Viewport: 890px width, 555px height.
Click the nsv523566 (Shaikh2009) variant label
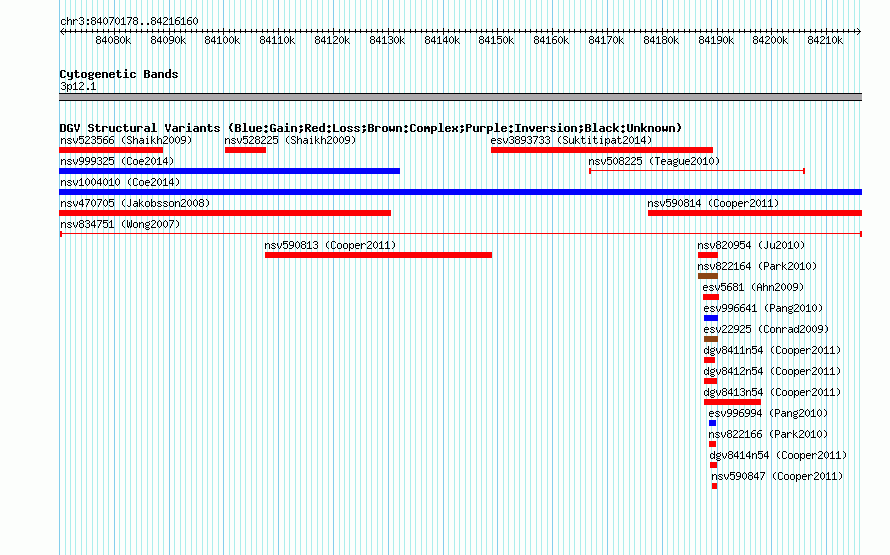126,140
